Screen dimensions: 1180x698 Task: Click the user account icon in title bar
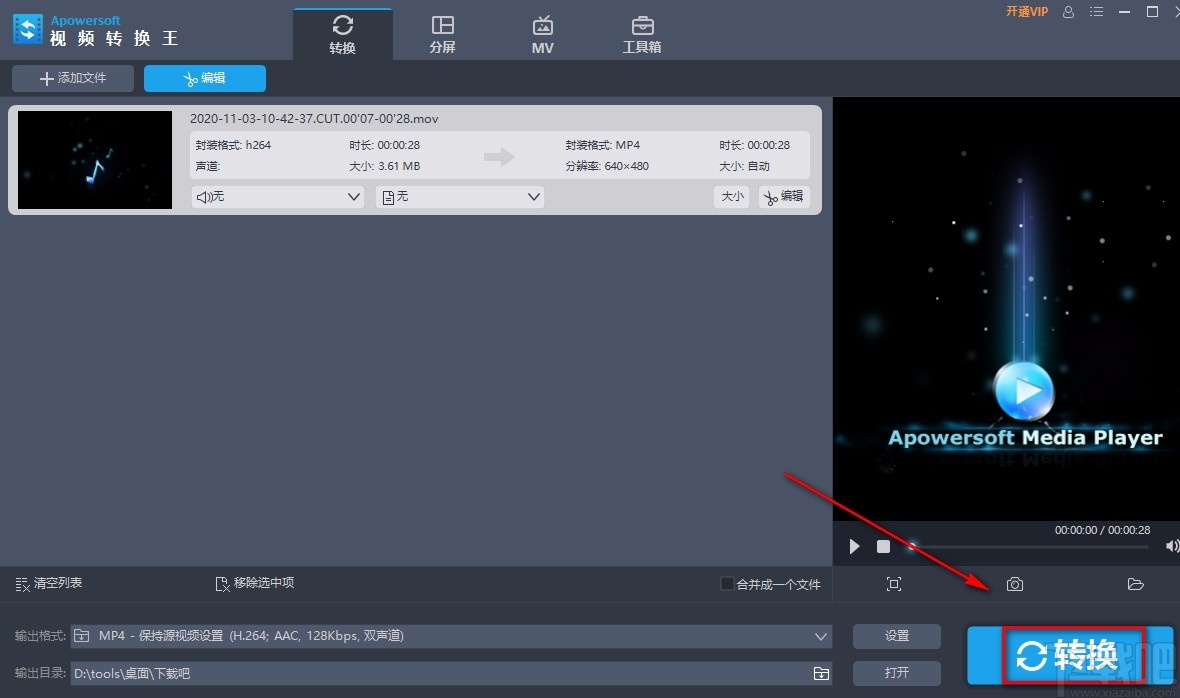(x=1068, y=12)
